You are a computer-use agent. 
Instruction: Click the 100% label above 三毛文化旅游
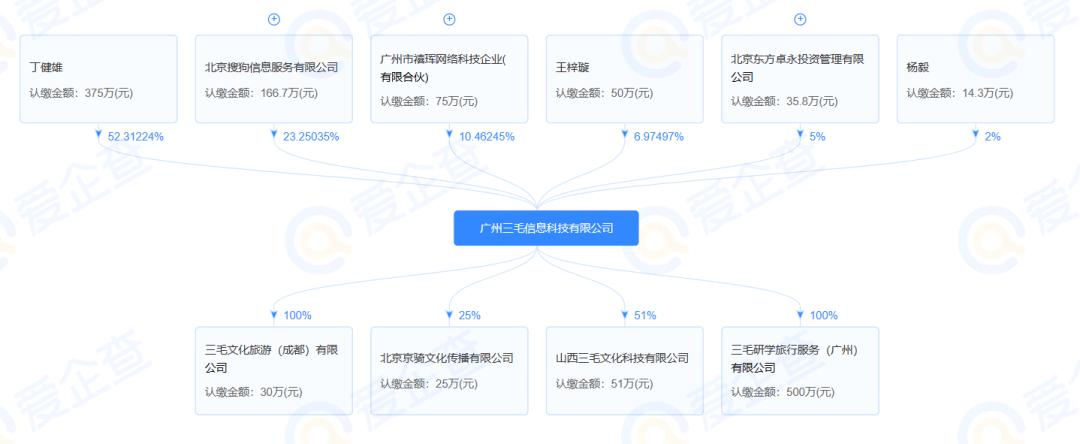298,315
